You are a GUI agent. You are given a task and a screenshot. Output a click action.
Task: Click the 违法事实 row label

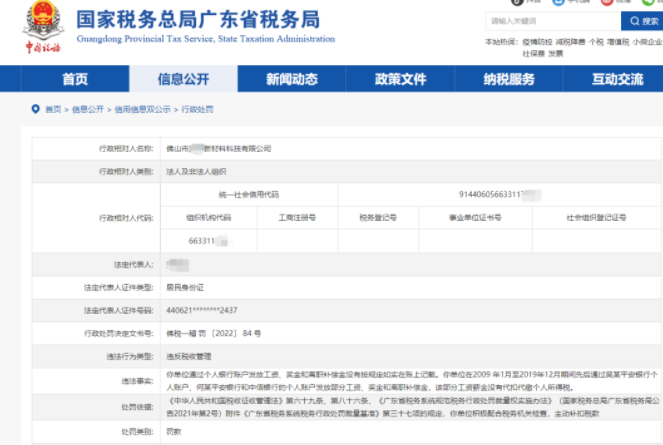[137, 381]
